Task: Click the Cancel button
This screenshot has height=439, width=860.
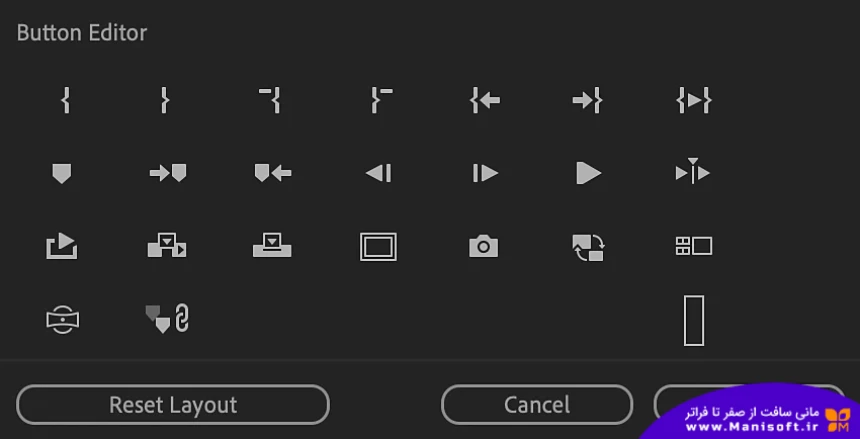Action: coord(537,405)
